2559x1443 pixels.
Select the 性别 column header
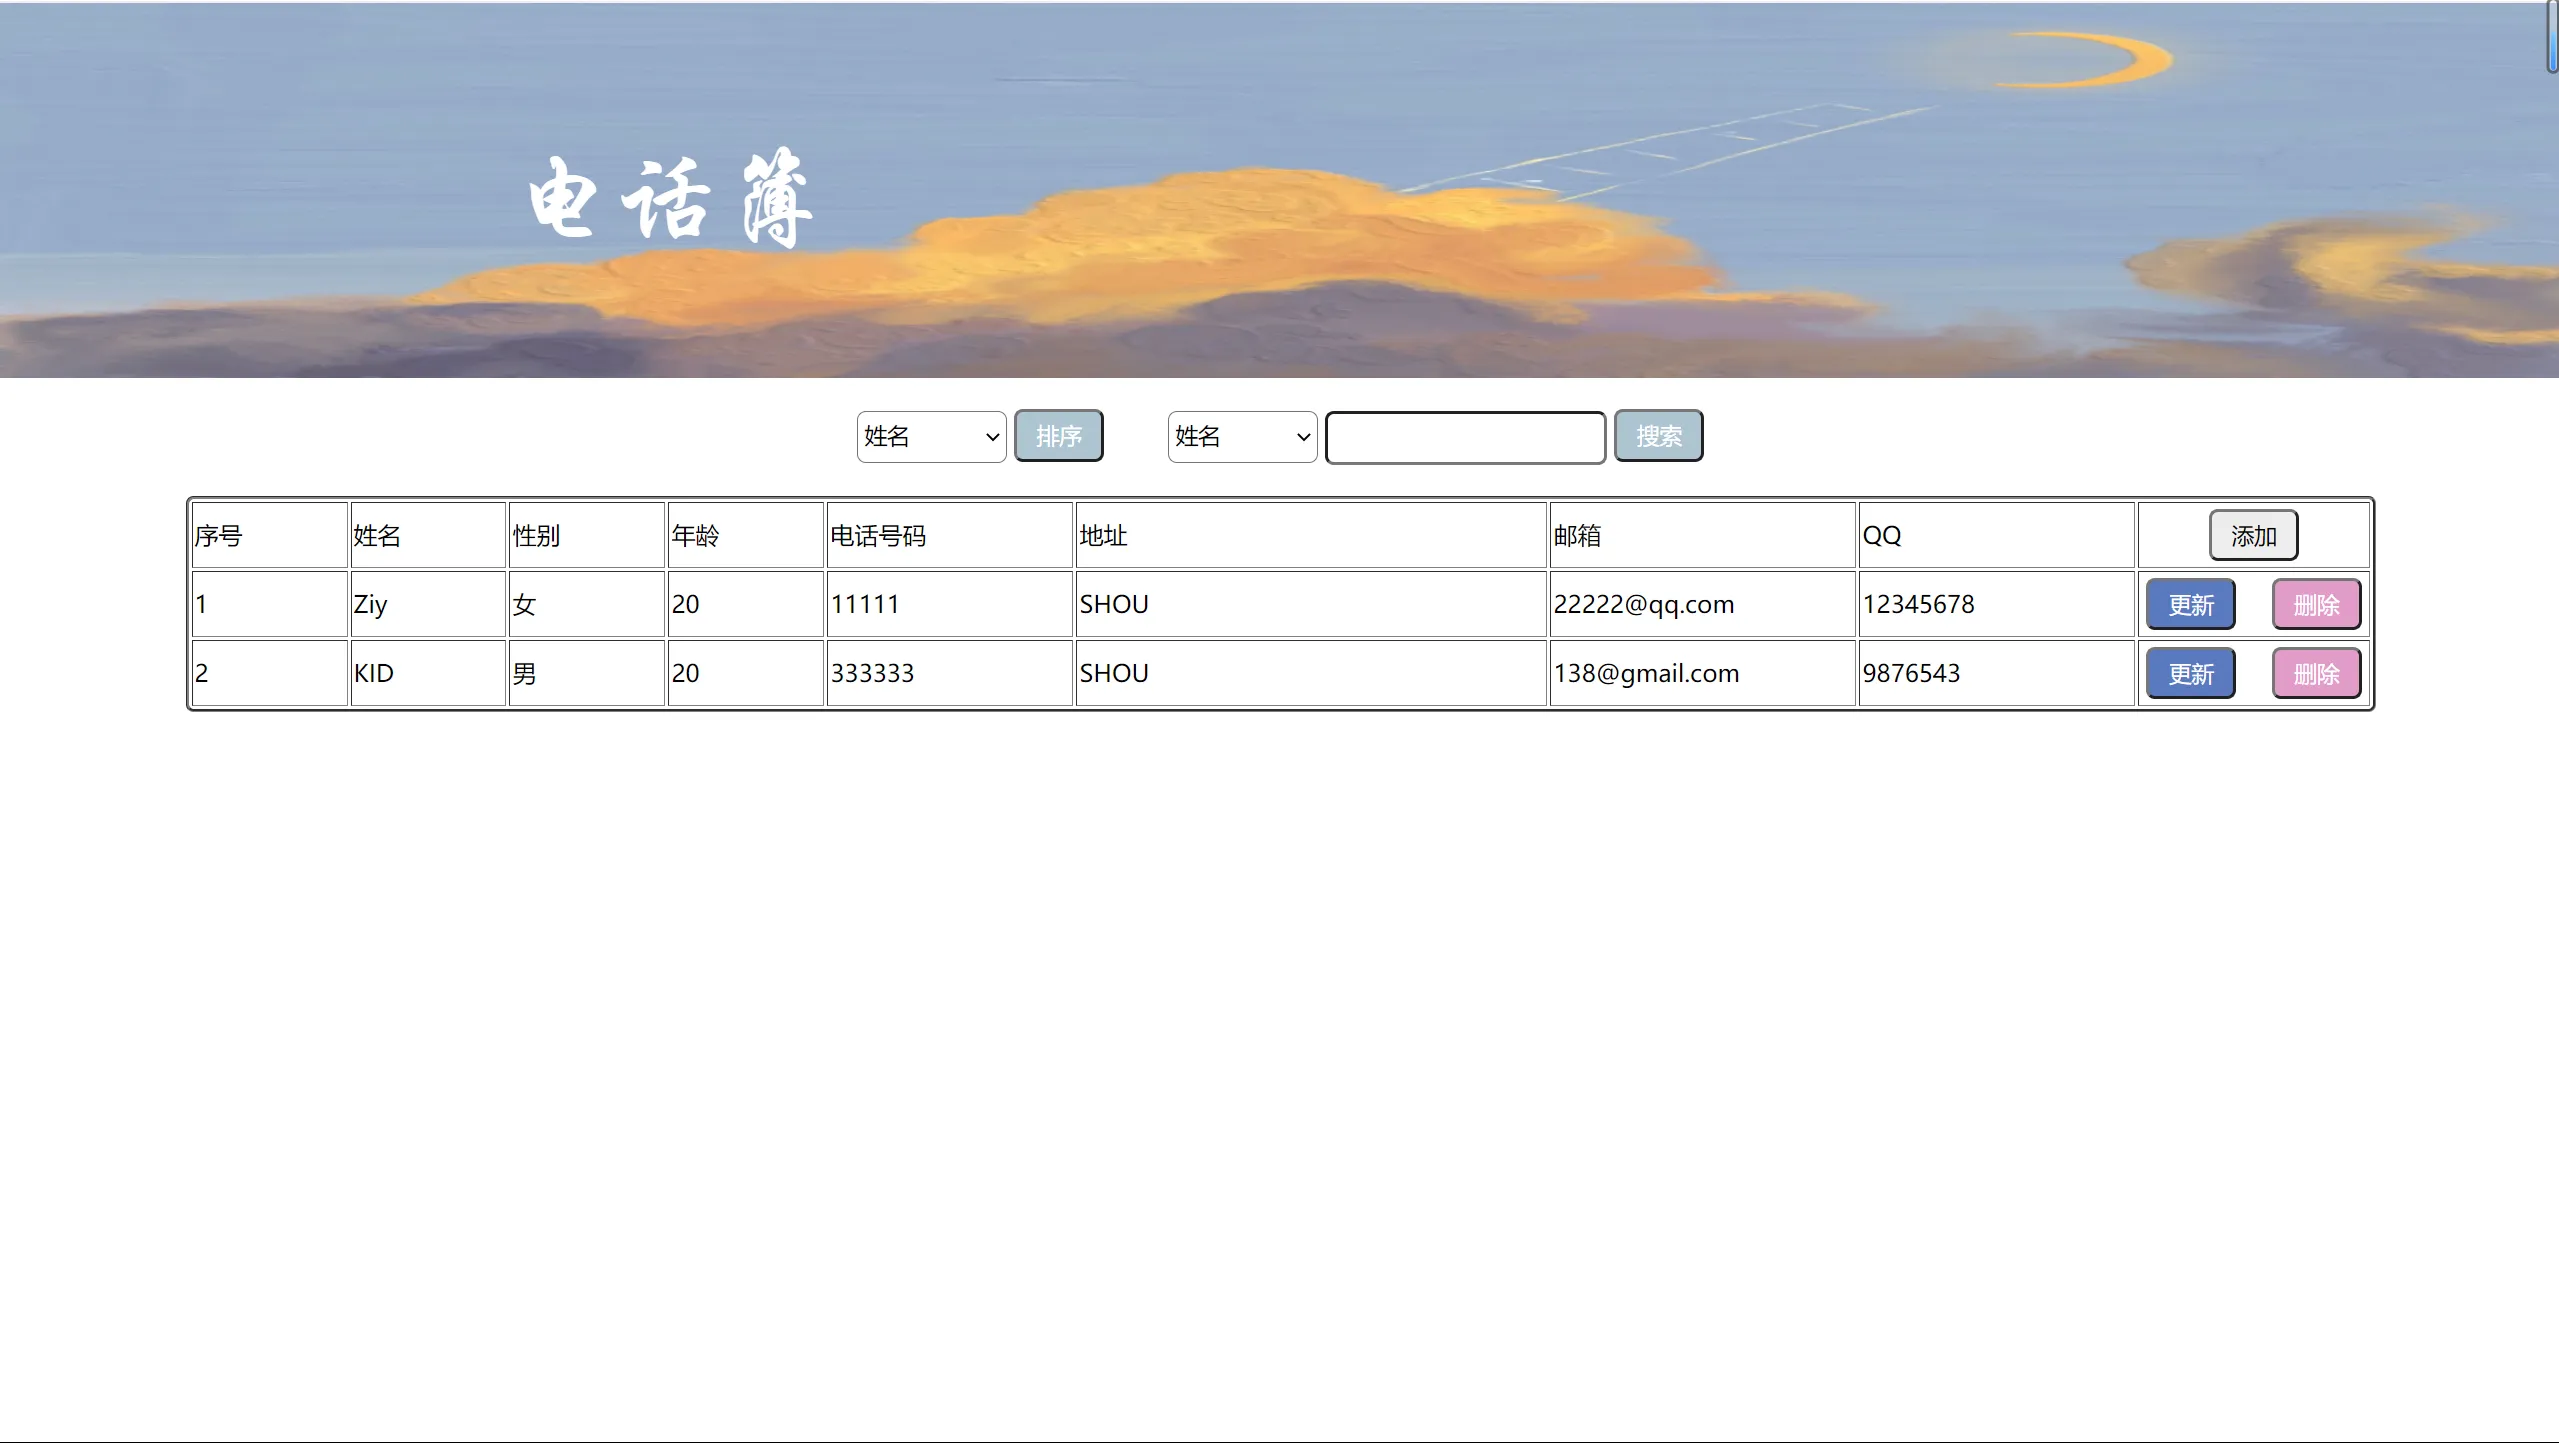587,535
